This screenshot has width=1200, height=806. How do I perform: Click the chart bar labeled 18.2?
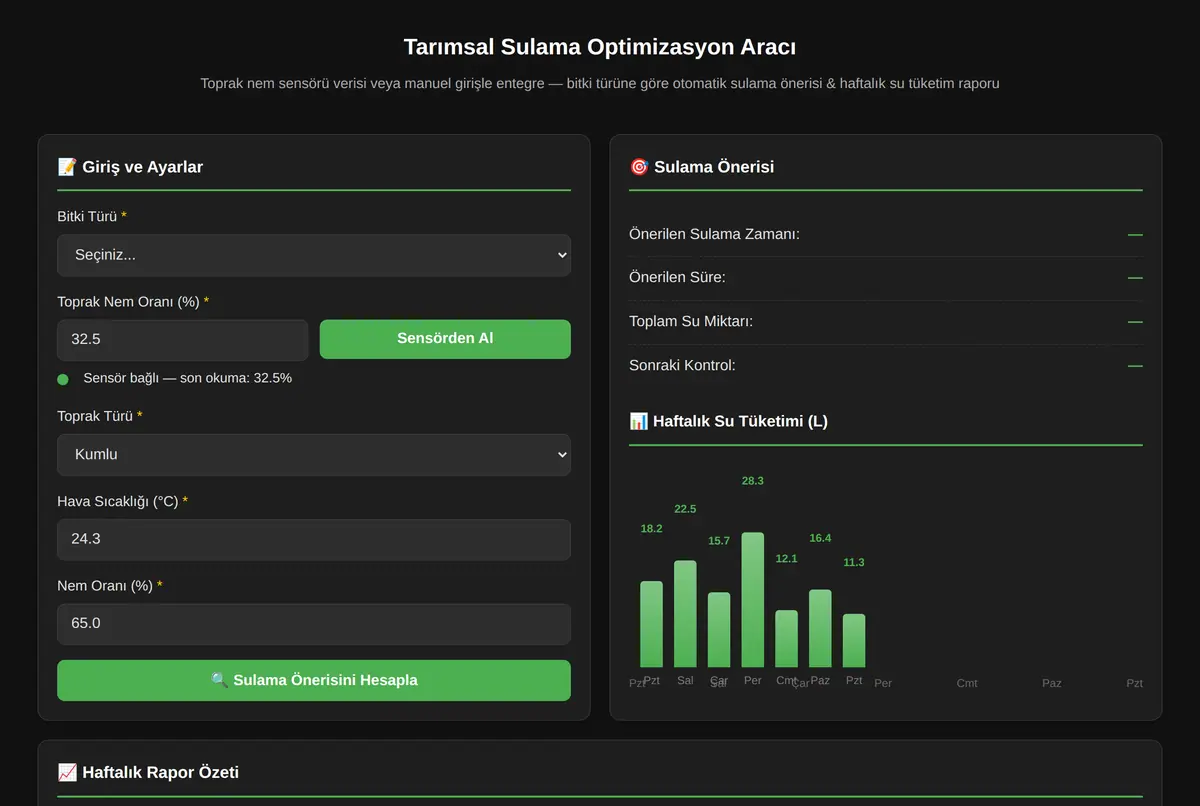(x=651, y=624)
